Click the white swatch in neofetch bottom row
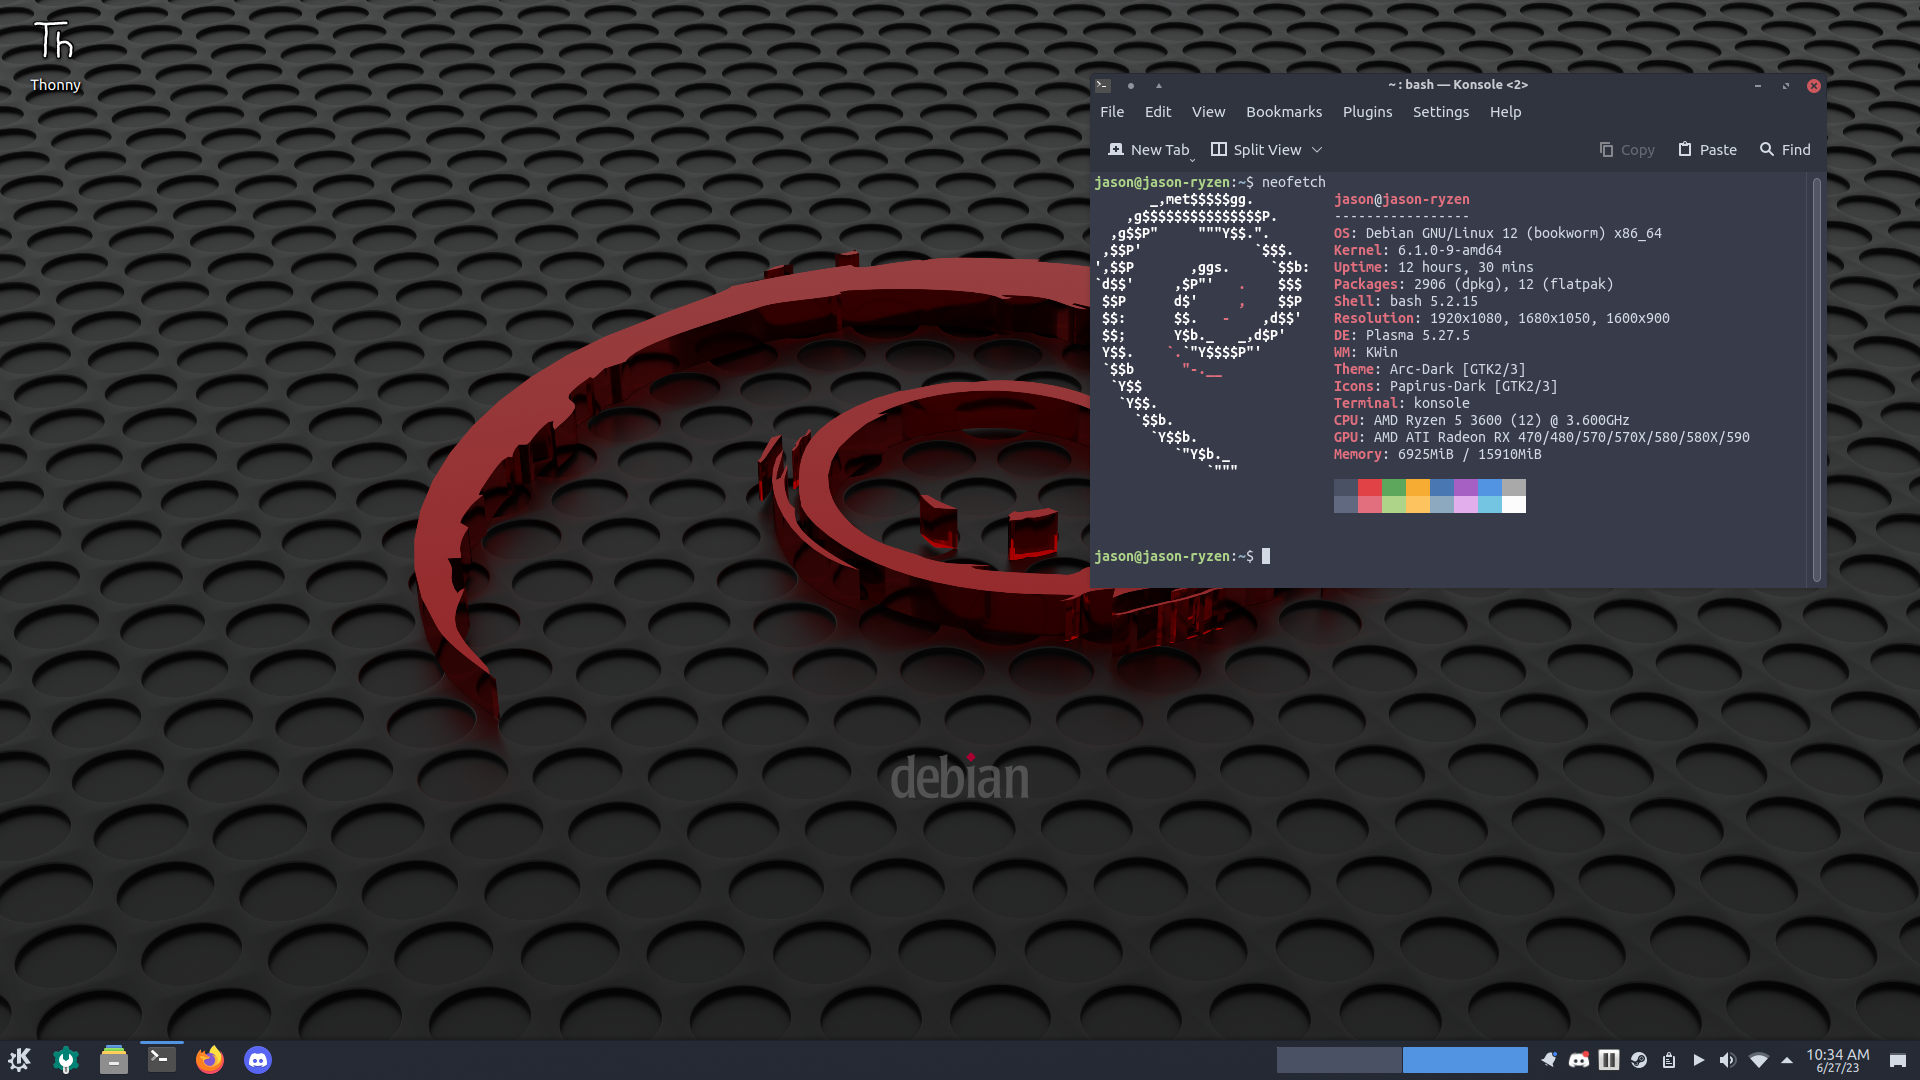This screenshot has height=1080, width=1920. pos(1513,505)
